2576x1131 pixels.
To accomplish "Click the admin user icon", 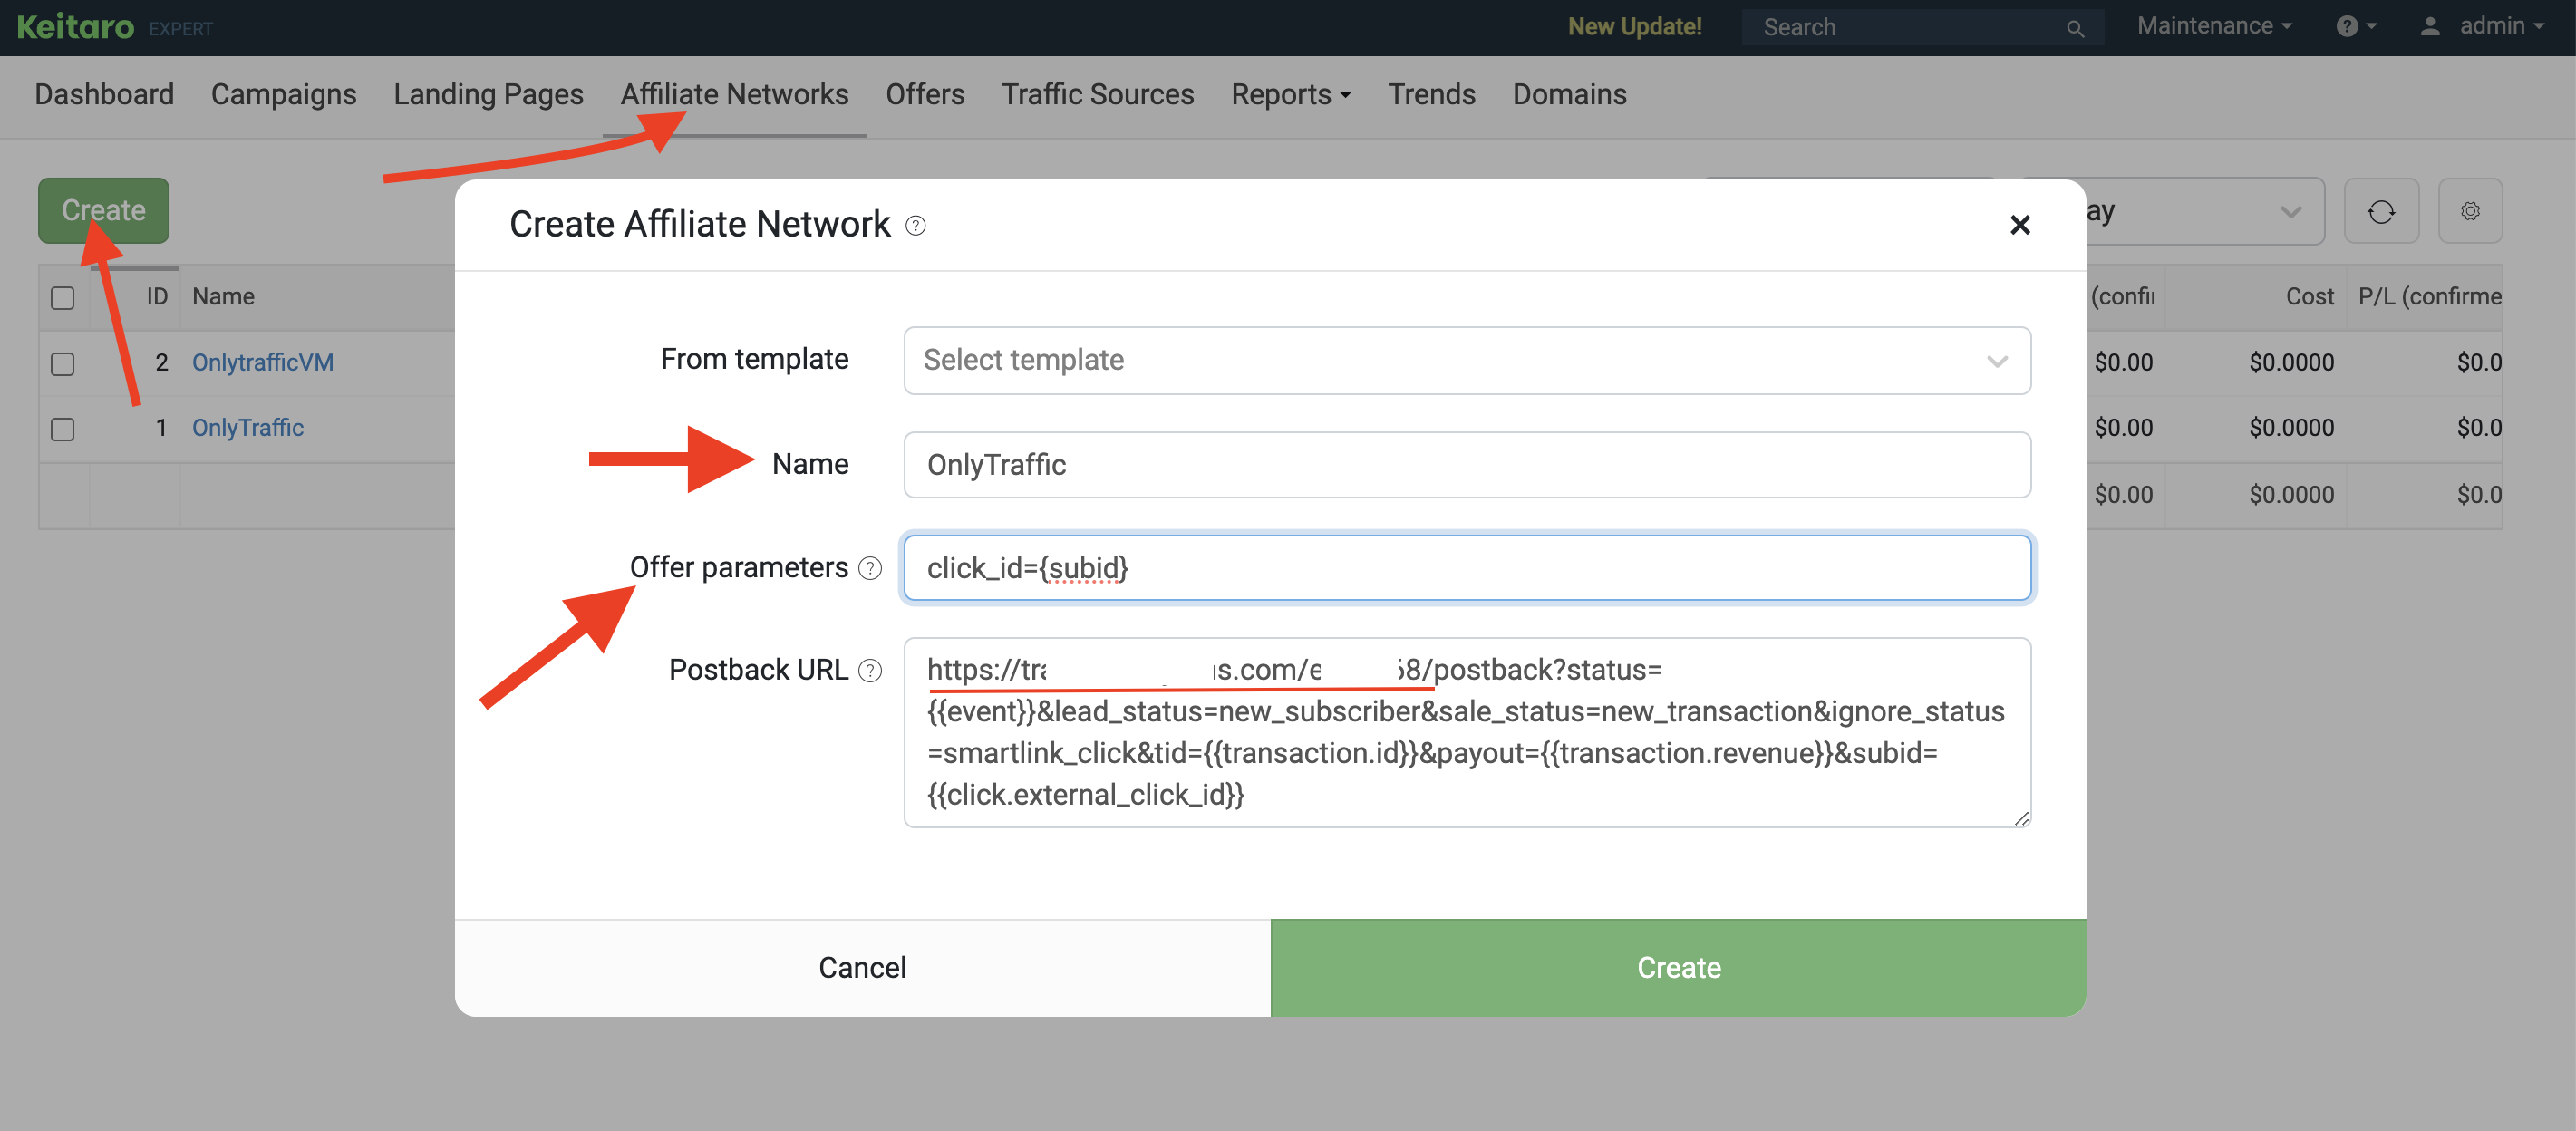I will click(x=2429, y=27).
